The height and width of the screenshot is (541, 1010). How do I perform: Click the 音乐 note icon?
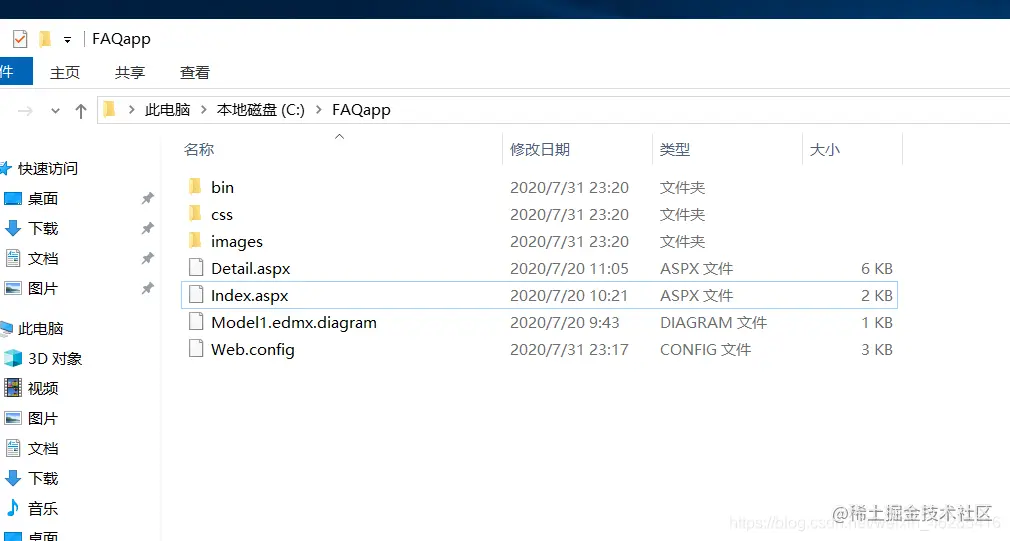[13, 508]
